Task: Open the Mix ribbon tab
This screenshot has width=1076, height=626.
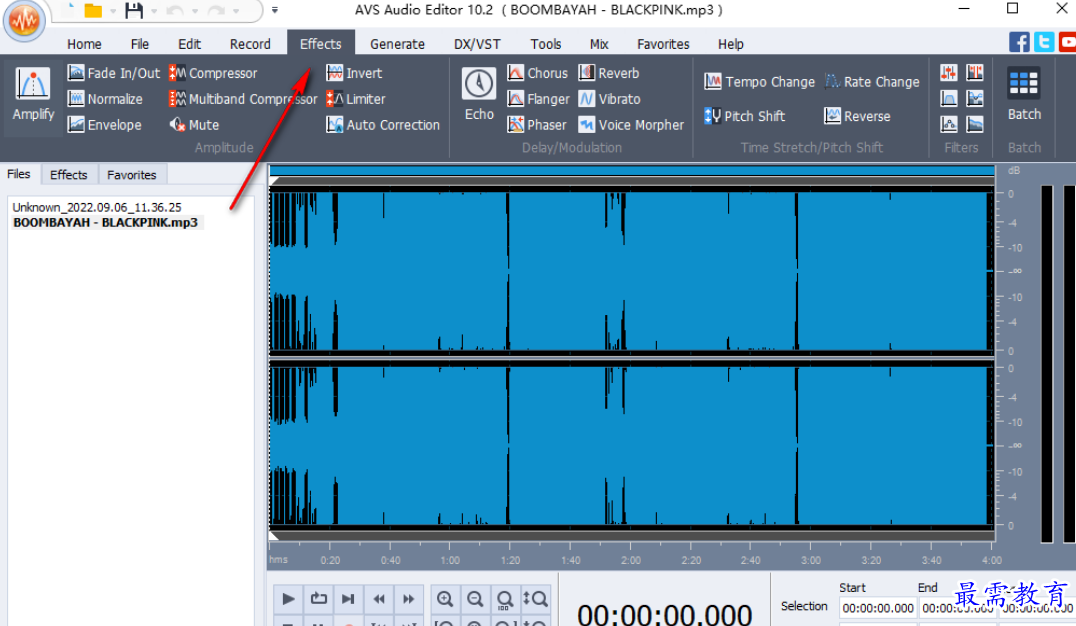Action: click(x=599, y=44)
